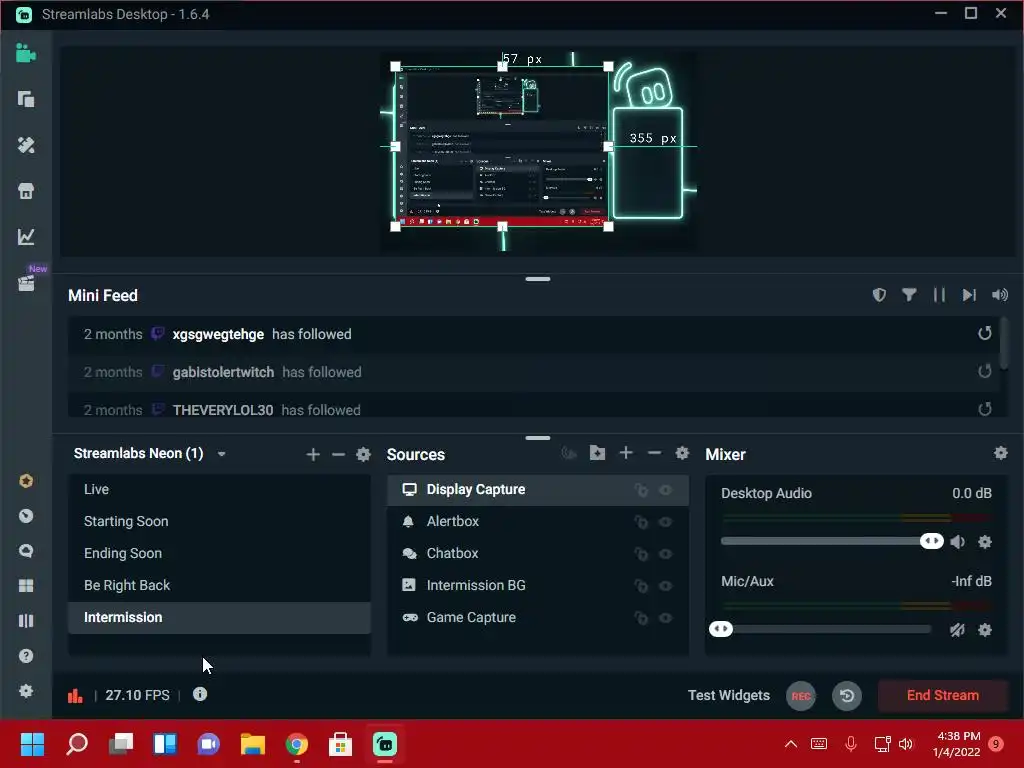This screenshot has height=768, width=1024.
Task: Select the Alertbox source
Action: pos(538,521)
